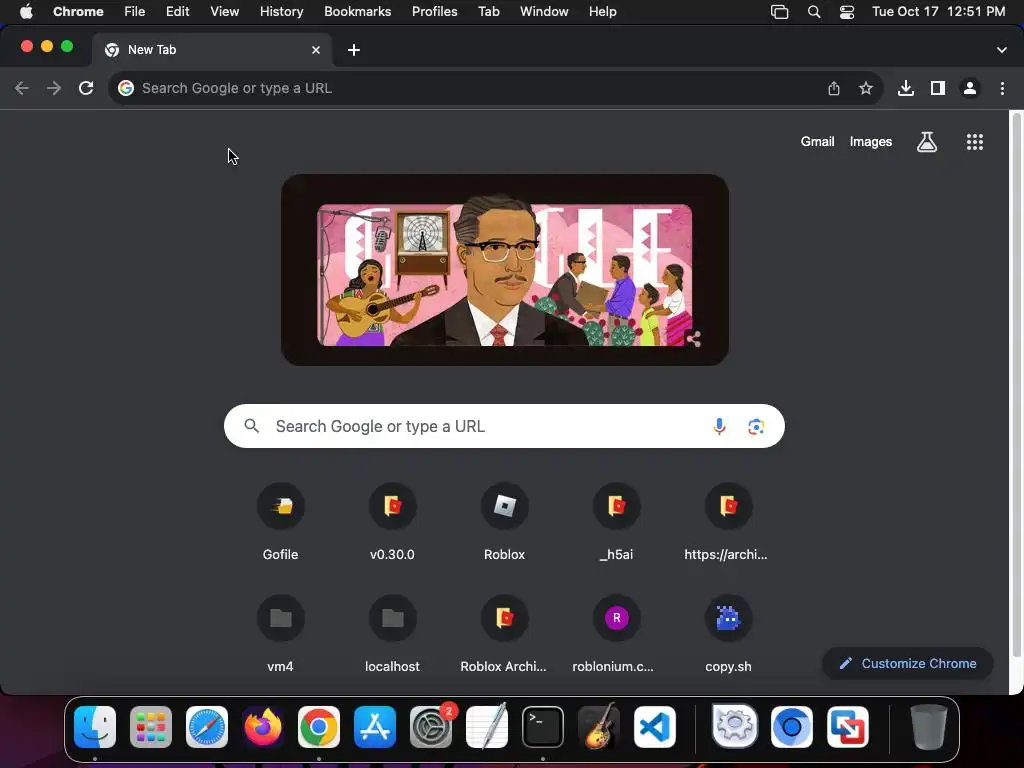Image resolution: width=1024 pixels, height=768 pixels.
Task: Open the Profiles menu
Action: 434,12
